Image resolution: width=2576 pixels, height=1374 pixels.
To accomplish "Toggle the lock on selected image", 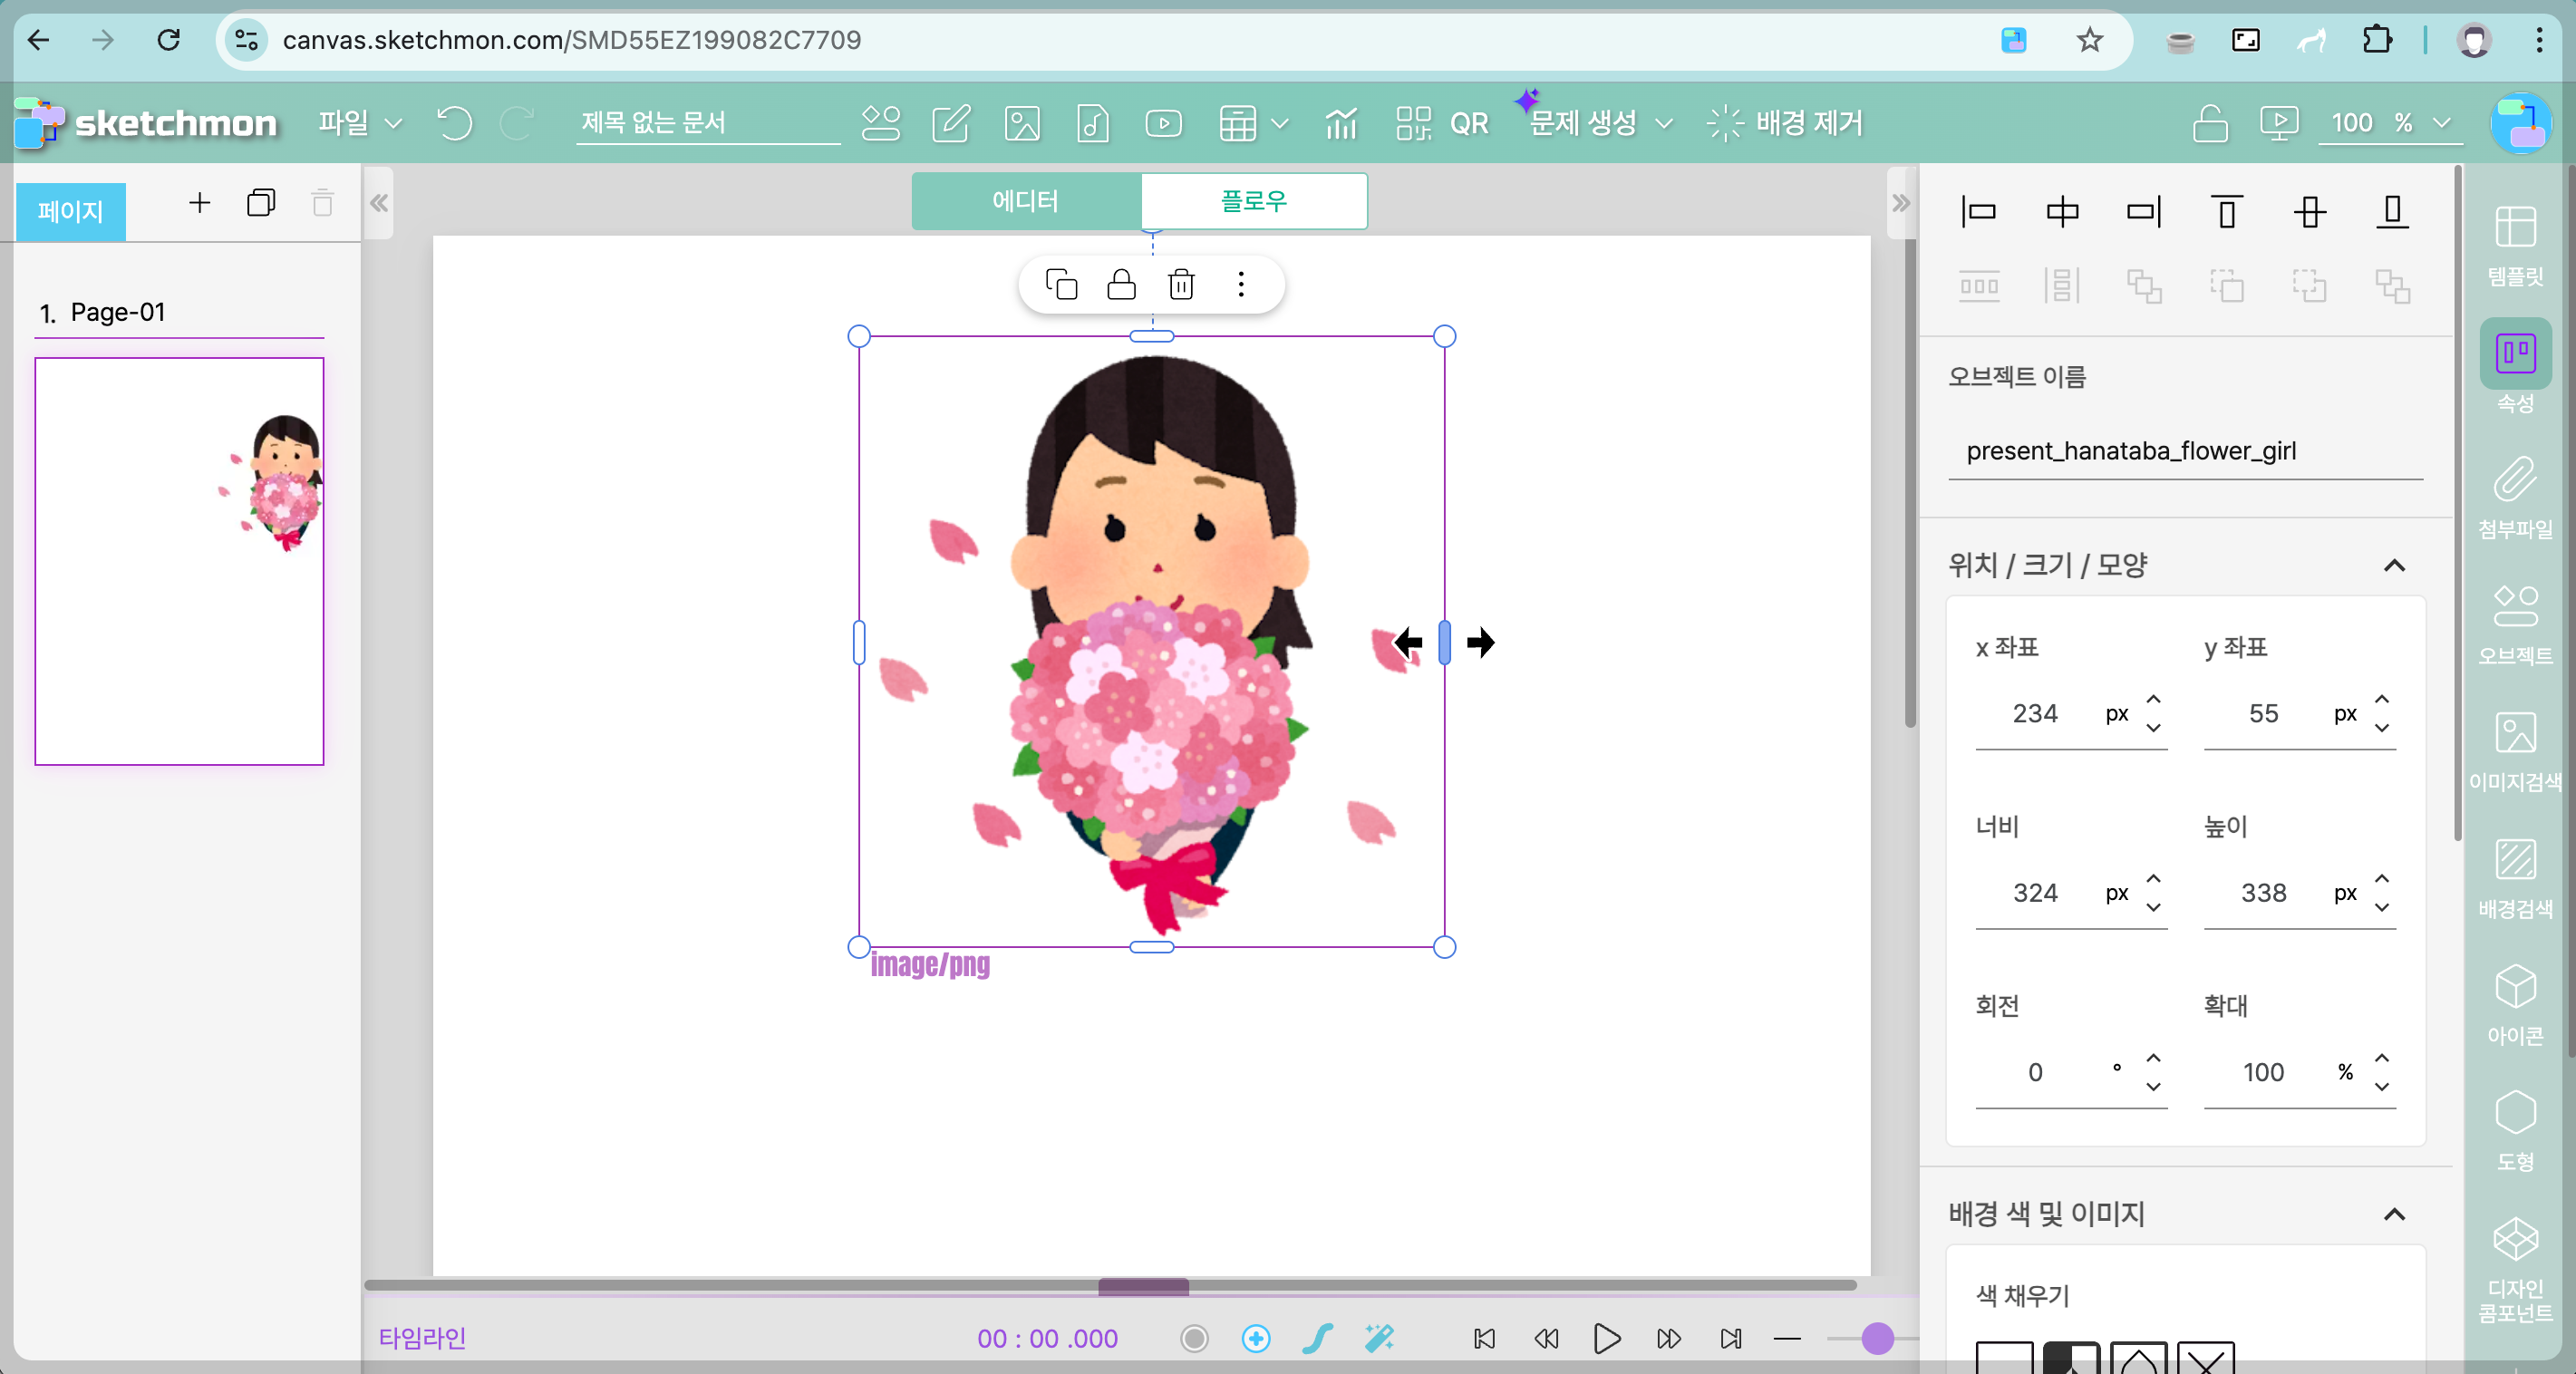I will [x=1121, y=285].
